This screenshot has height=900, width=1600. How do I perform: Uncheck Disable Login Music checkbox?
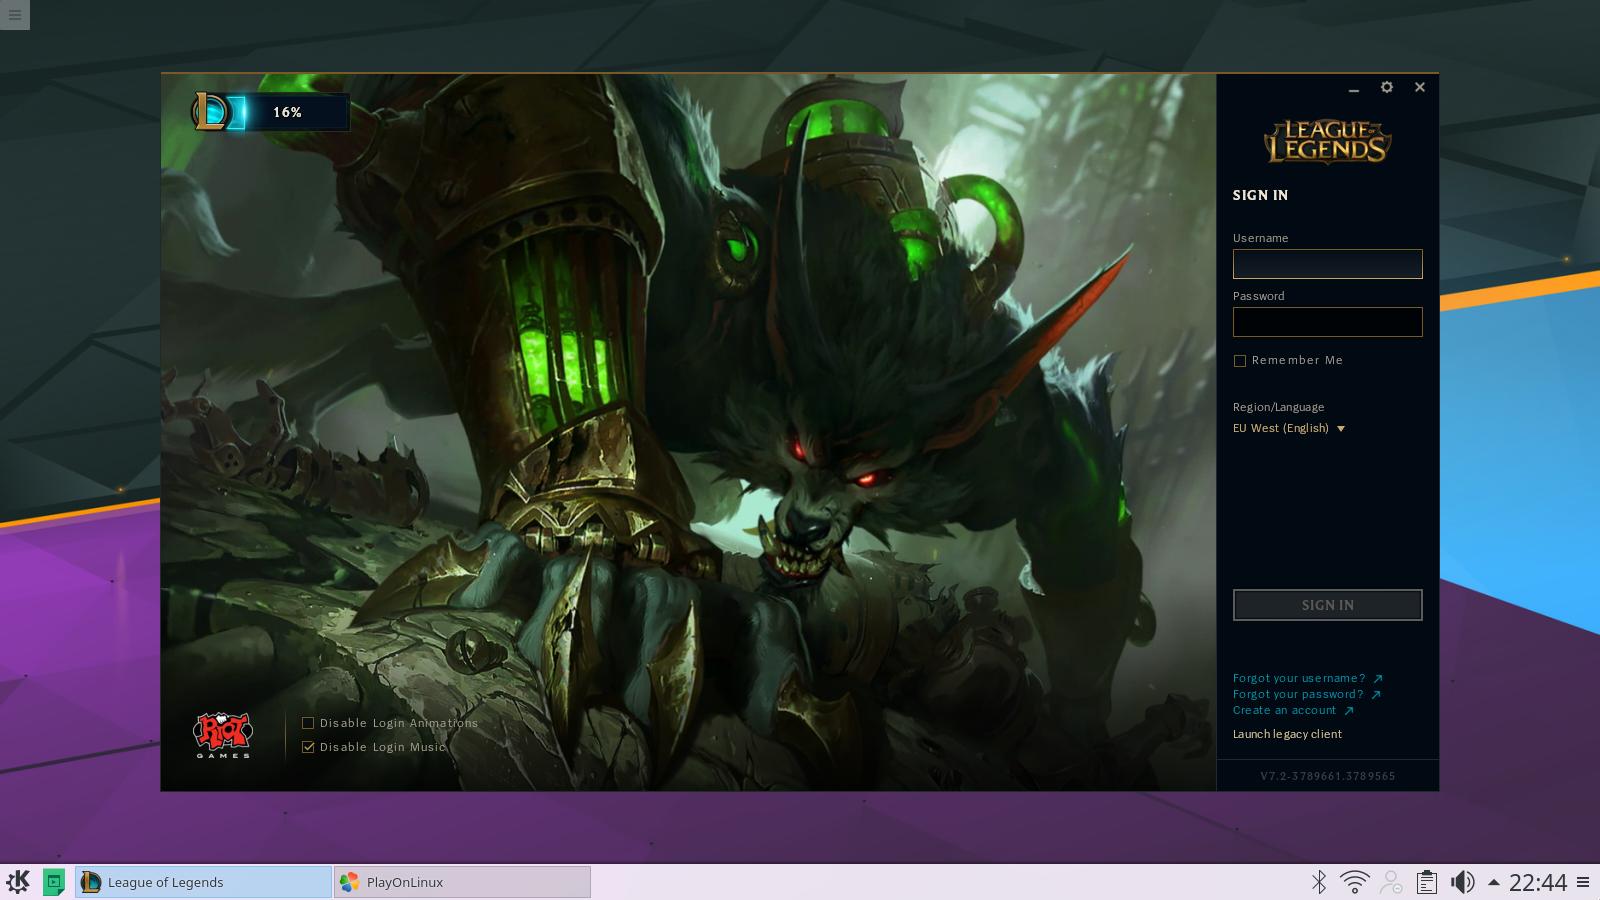click(x=308, y=747)
